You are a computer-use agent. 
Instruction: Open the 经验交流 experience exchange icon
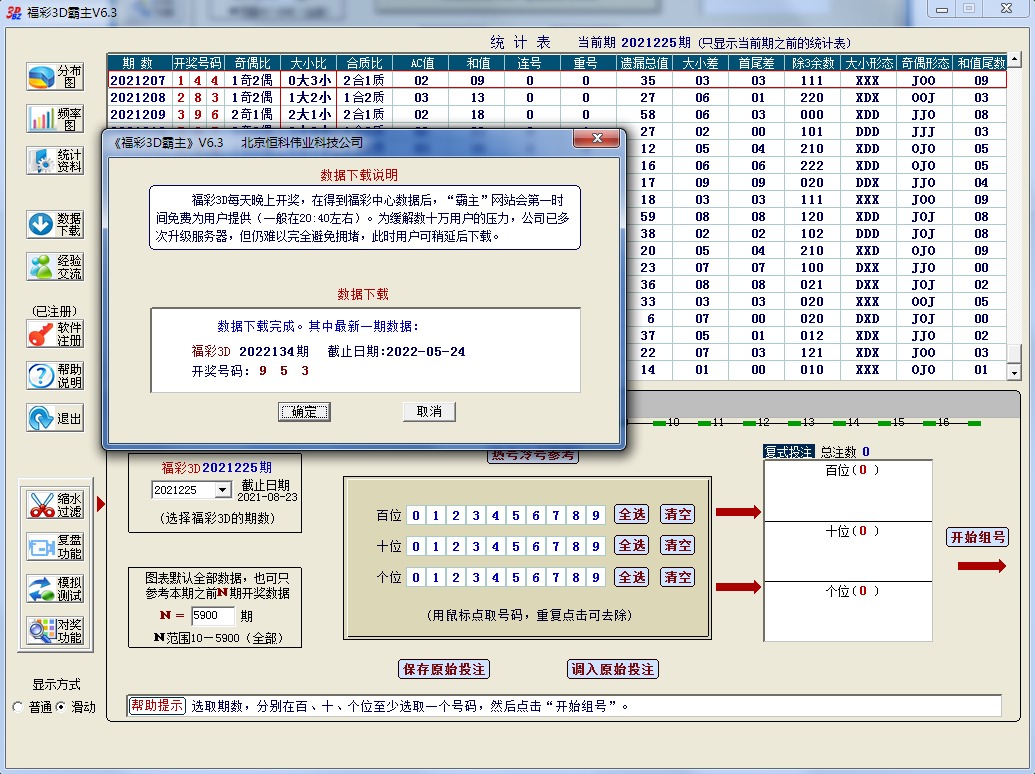pos(55,266)
